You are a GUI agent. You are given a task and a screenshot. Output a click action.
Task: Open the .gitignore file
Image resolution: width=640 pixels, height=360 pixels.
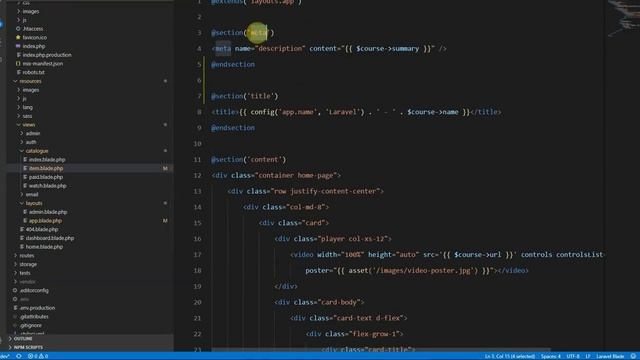point(31,325)
